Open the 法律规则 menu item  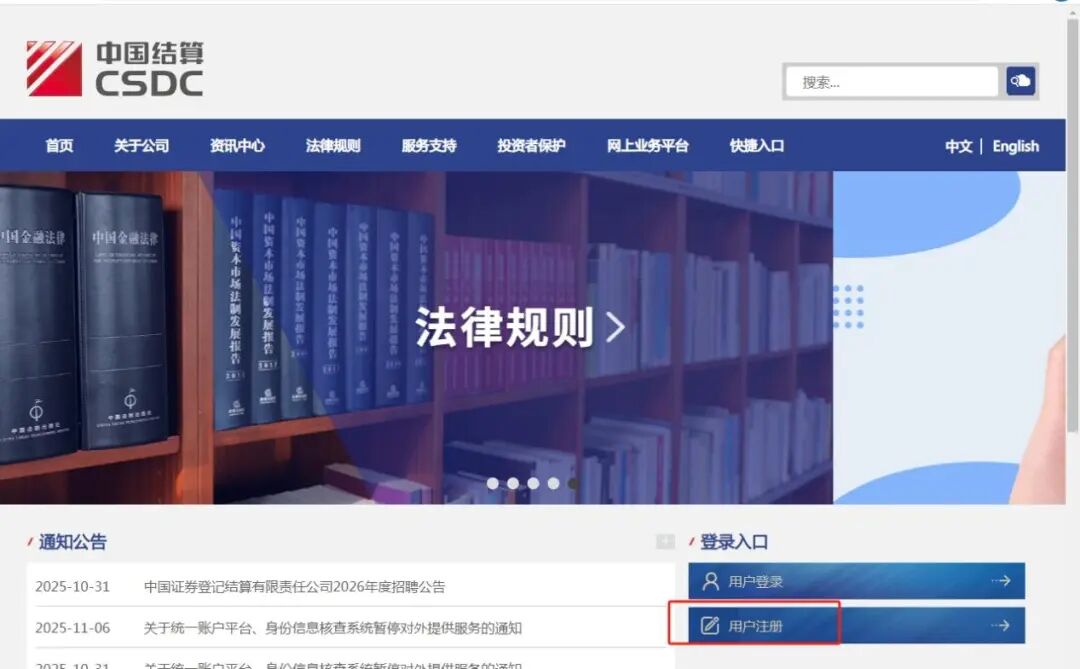333,145
